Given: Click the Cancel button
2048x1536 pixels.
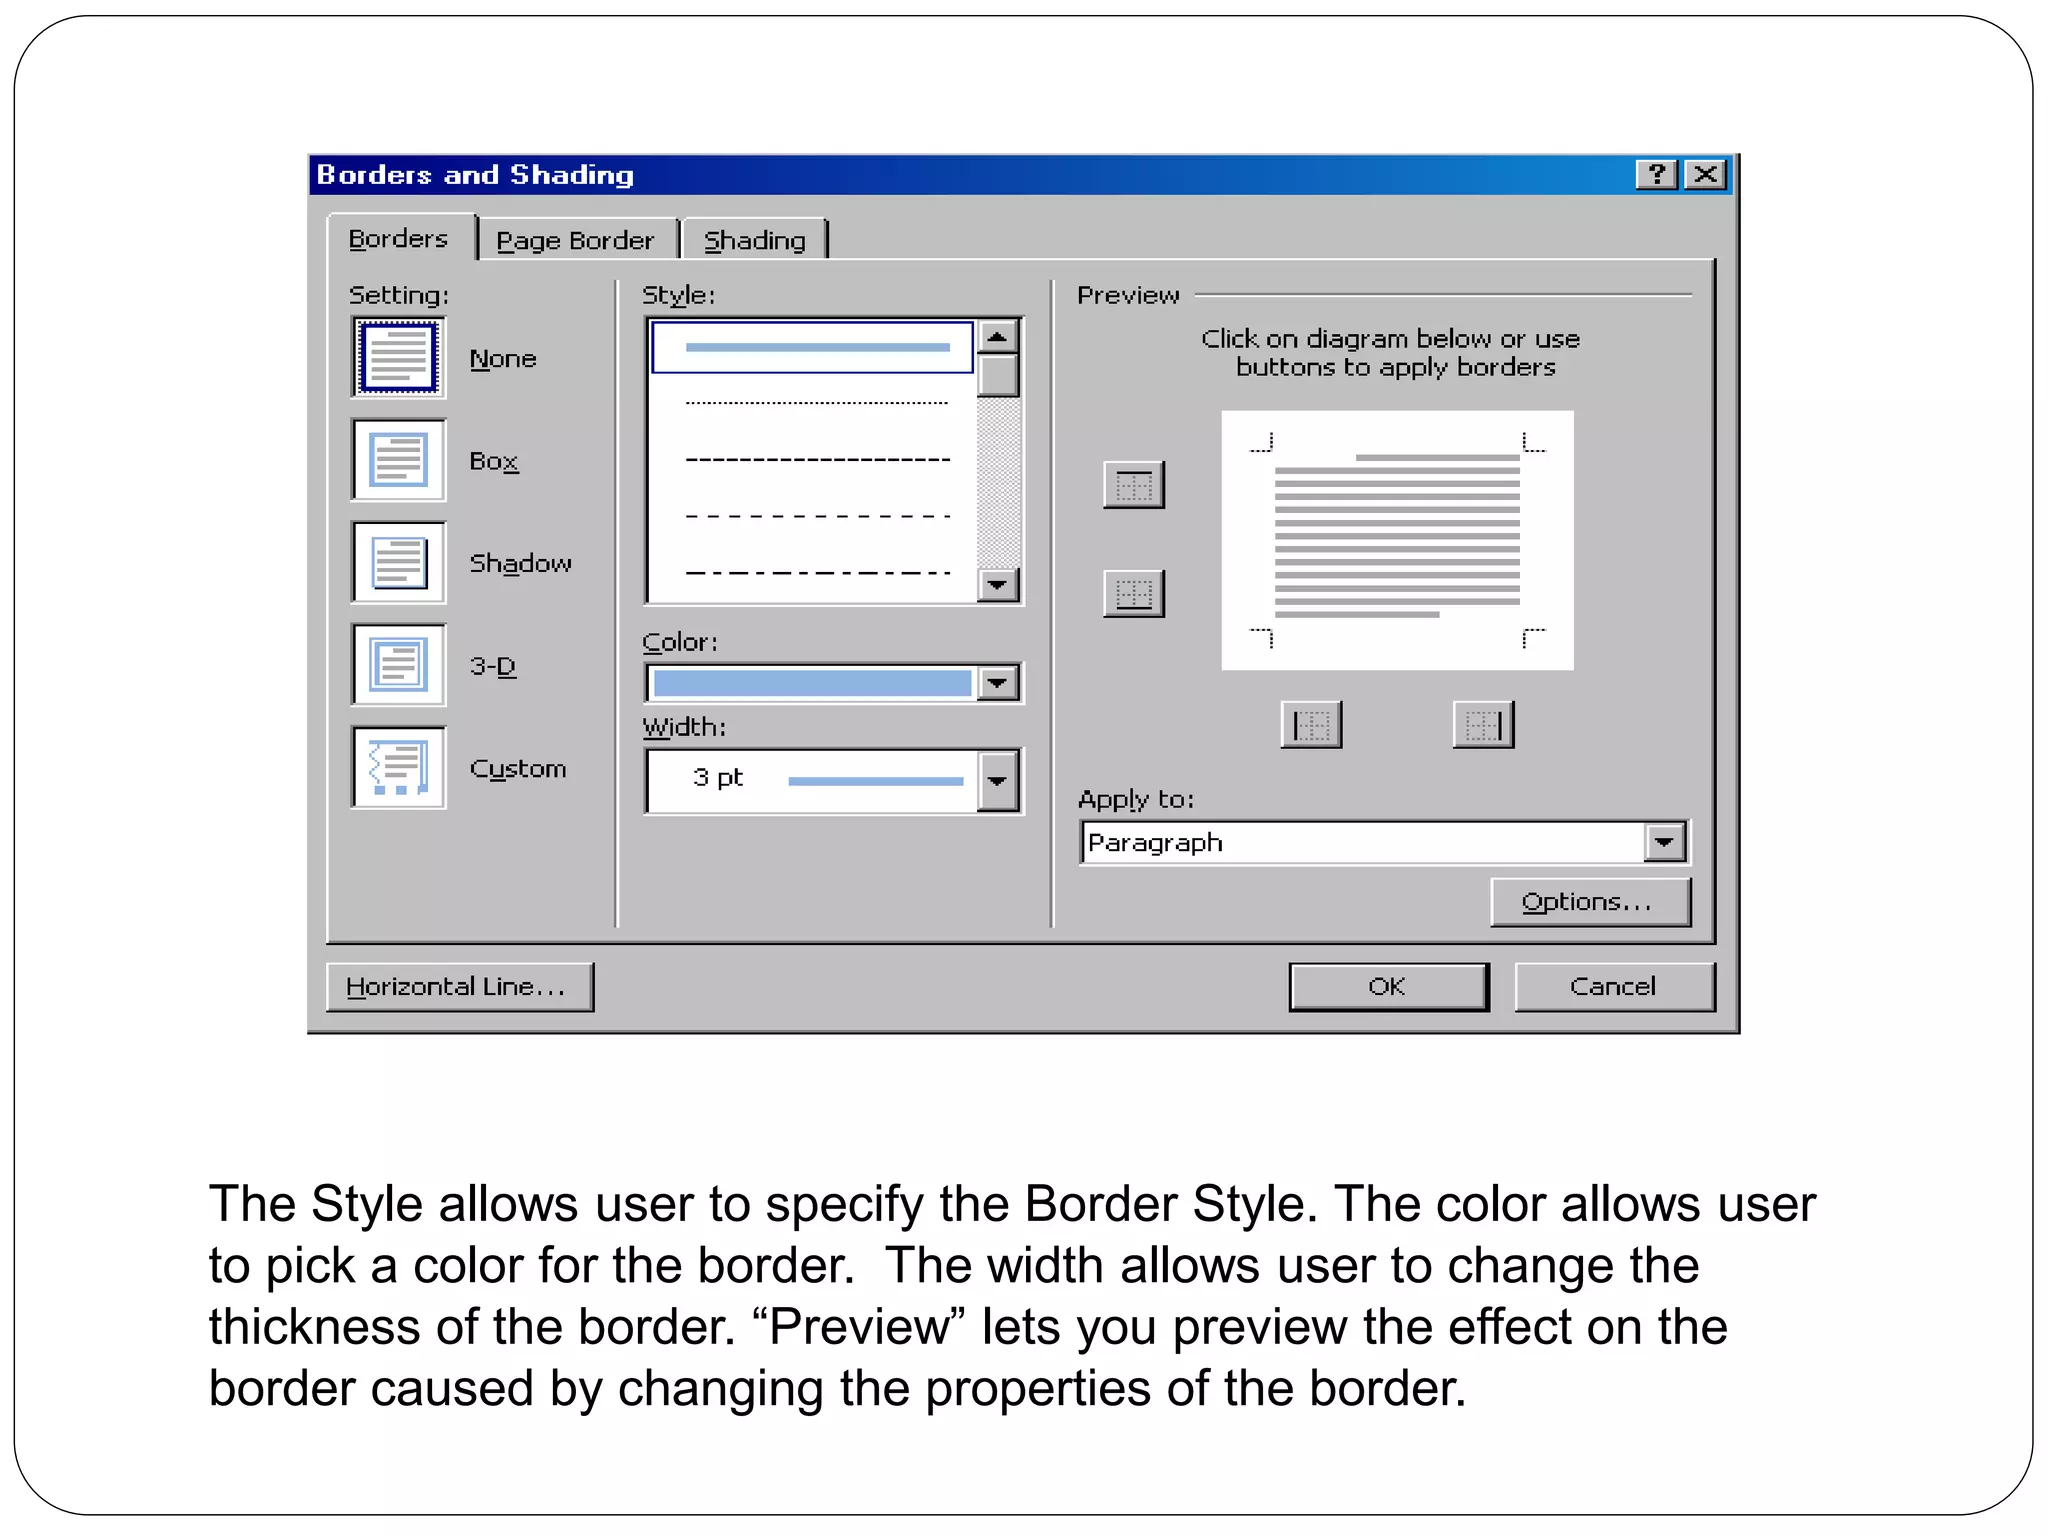Looking at the screenshot, I should click(1614, 987).
